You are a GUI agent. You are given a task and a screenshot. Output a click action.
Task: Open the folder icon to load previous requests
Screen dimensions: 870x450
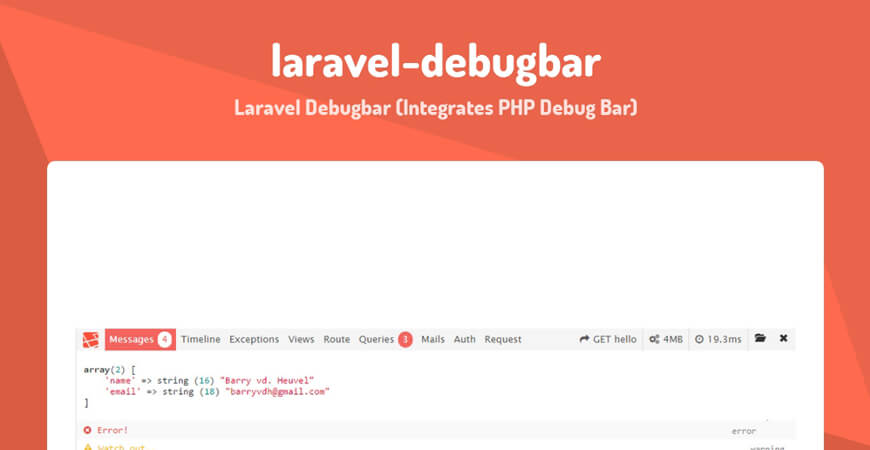click(x=760, y=338)
